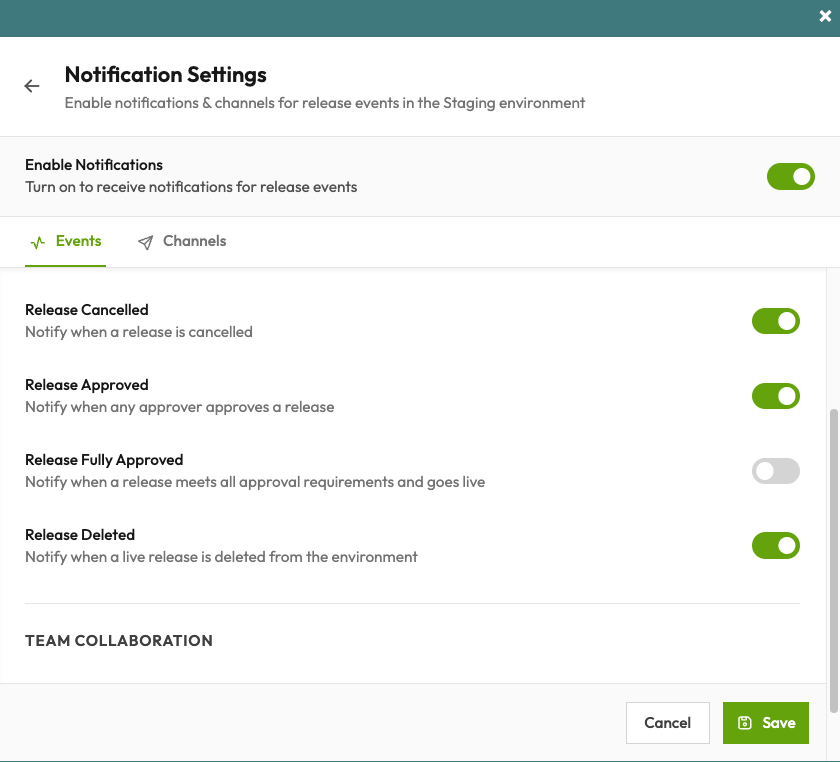This screenshot has height=762, width=840.
Task: Click the Cancel button
Action: [x=667, y=722]
